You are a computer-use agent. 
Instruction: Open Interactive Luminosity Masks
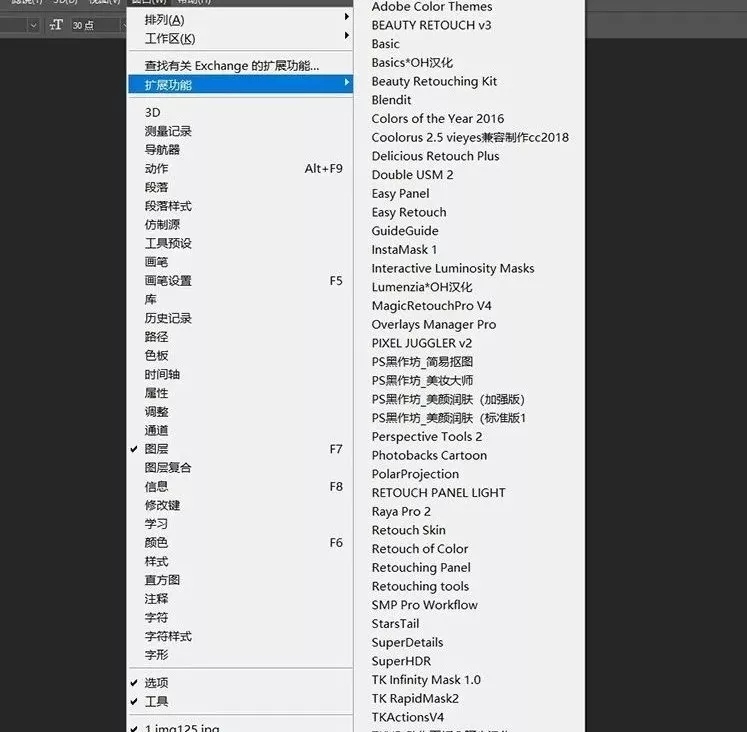click(x=453, y=268)
